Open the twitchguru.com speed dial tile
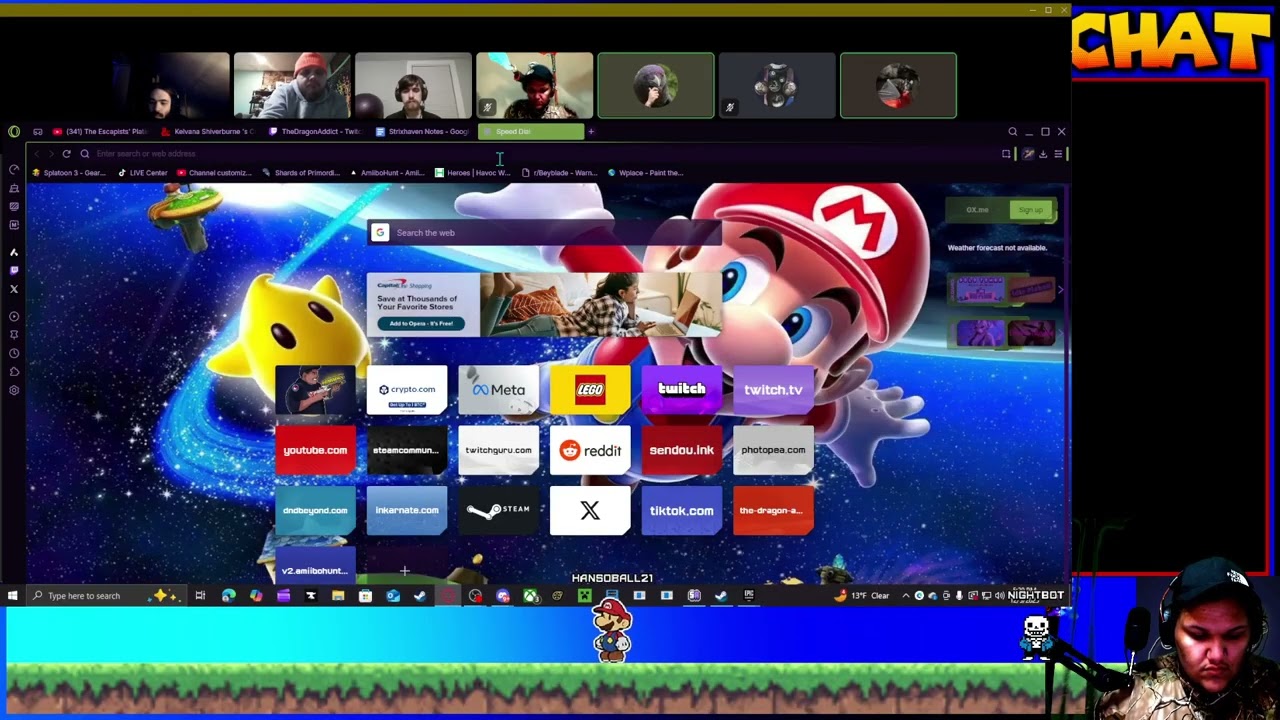Viewport: 1280px width, 720px height. click(x=498, y=450)
